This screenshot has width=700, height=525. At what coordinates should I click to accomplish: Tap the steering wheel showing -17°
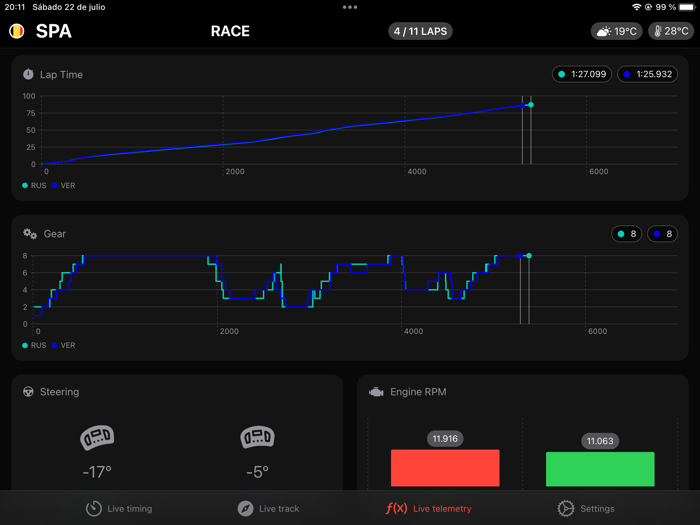tap(97, 437)
